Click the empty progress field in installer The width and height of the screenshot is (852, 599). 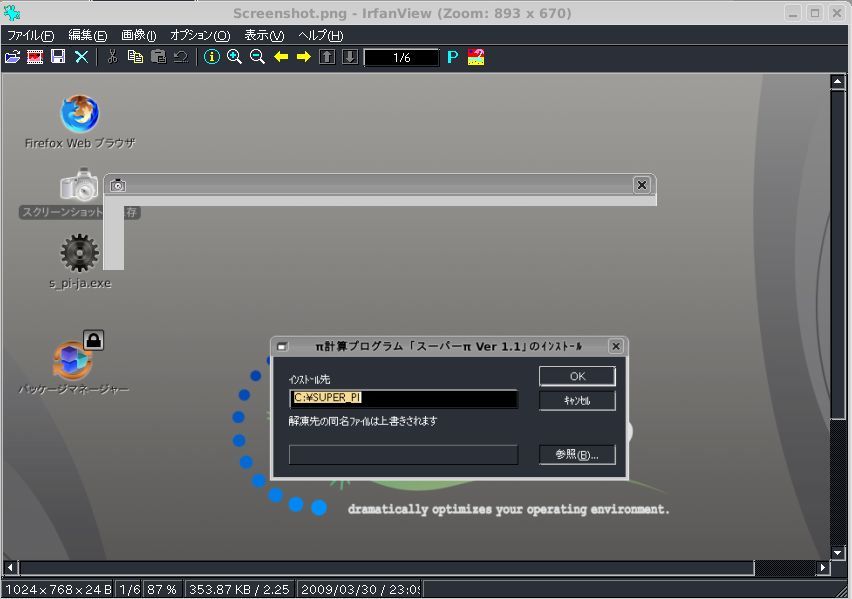(x=404, y=455)
